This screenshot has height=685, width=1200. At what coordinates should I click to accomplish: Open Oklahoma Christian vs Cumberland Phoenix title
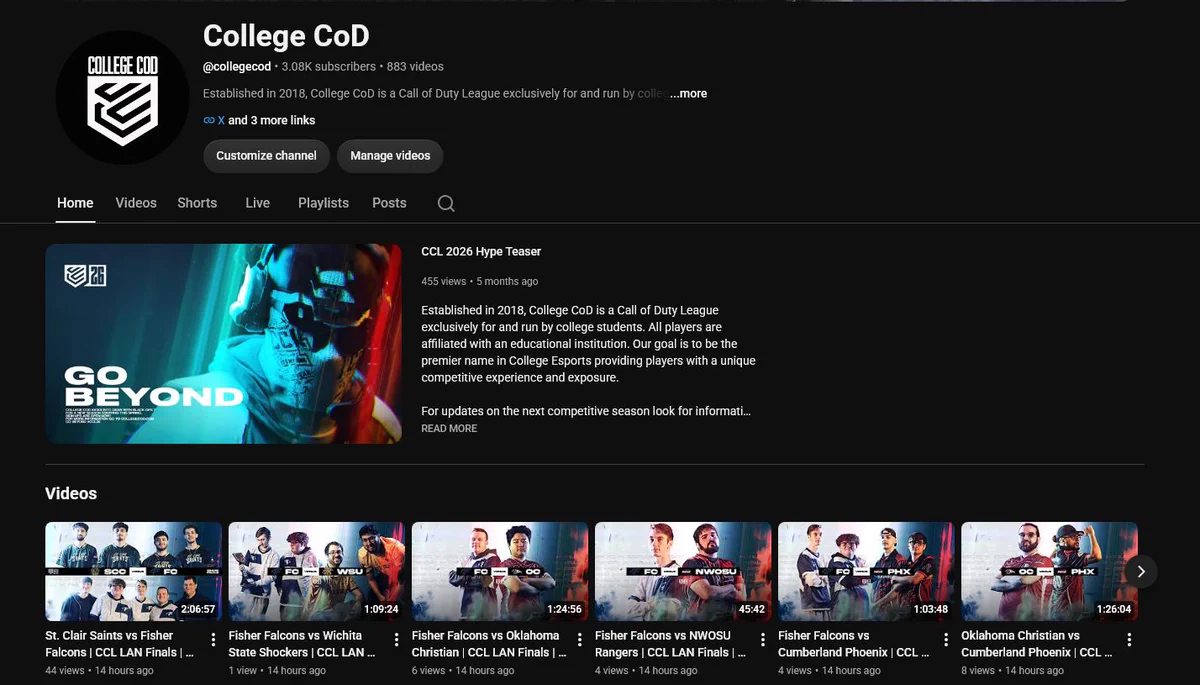coord(1037,644)
